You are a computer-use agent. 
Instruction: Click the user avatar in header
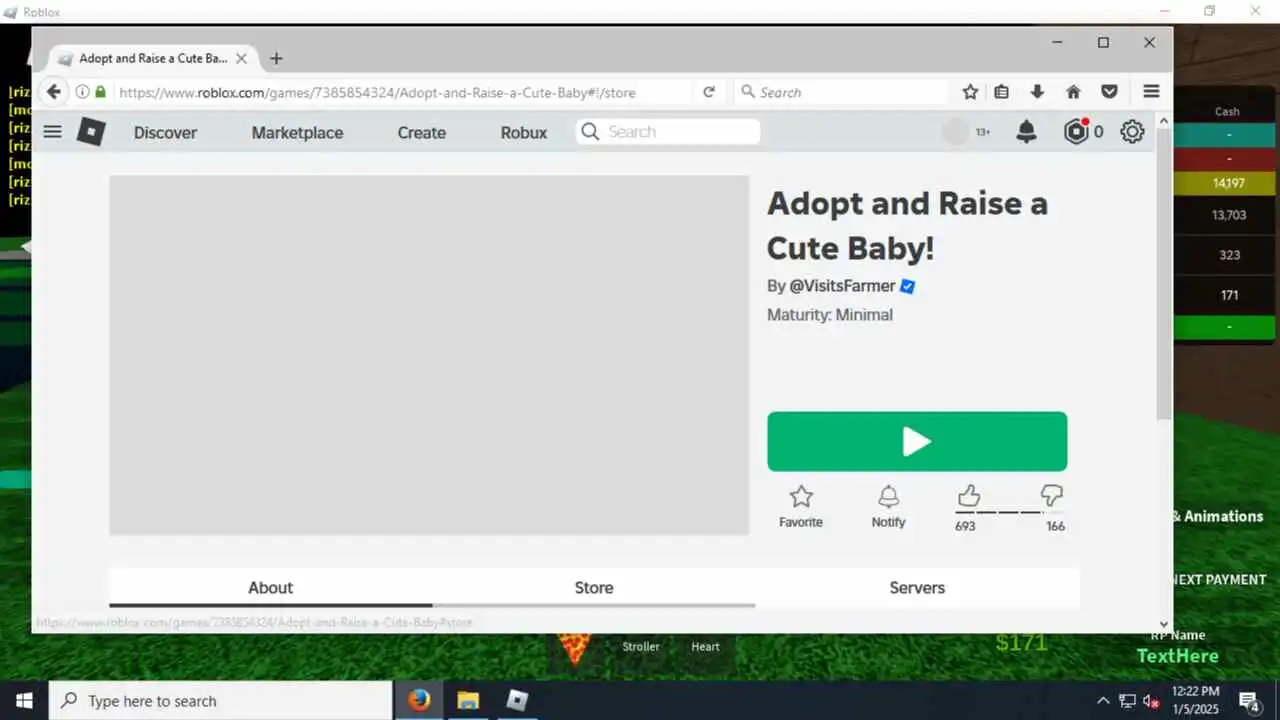pos(956,132)
